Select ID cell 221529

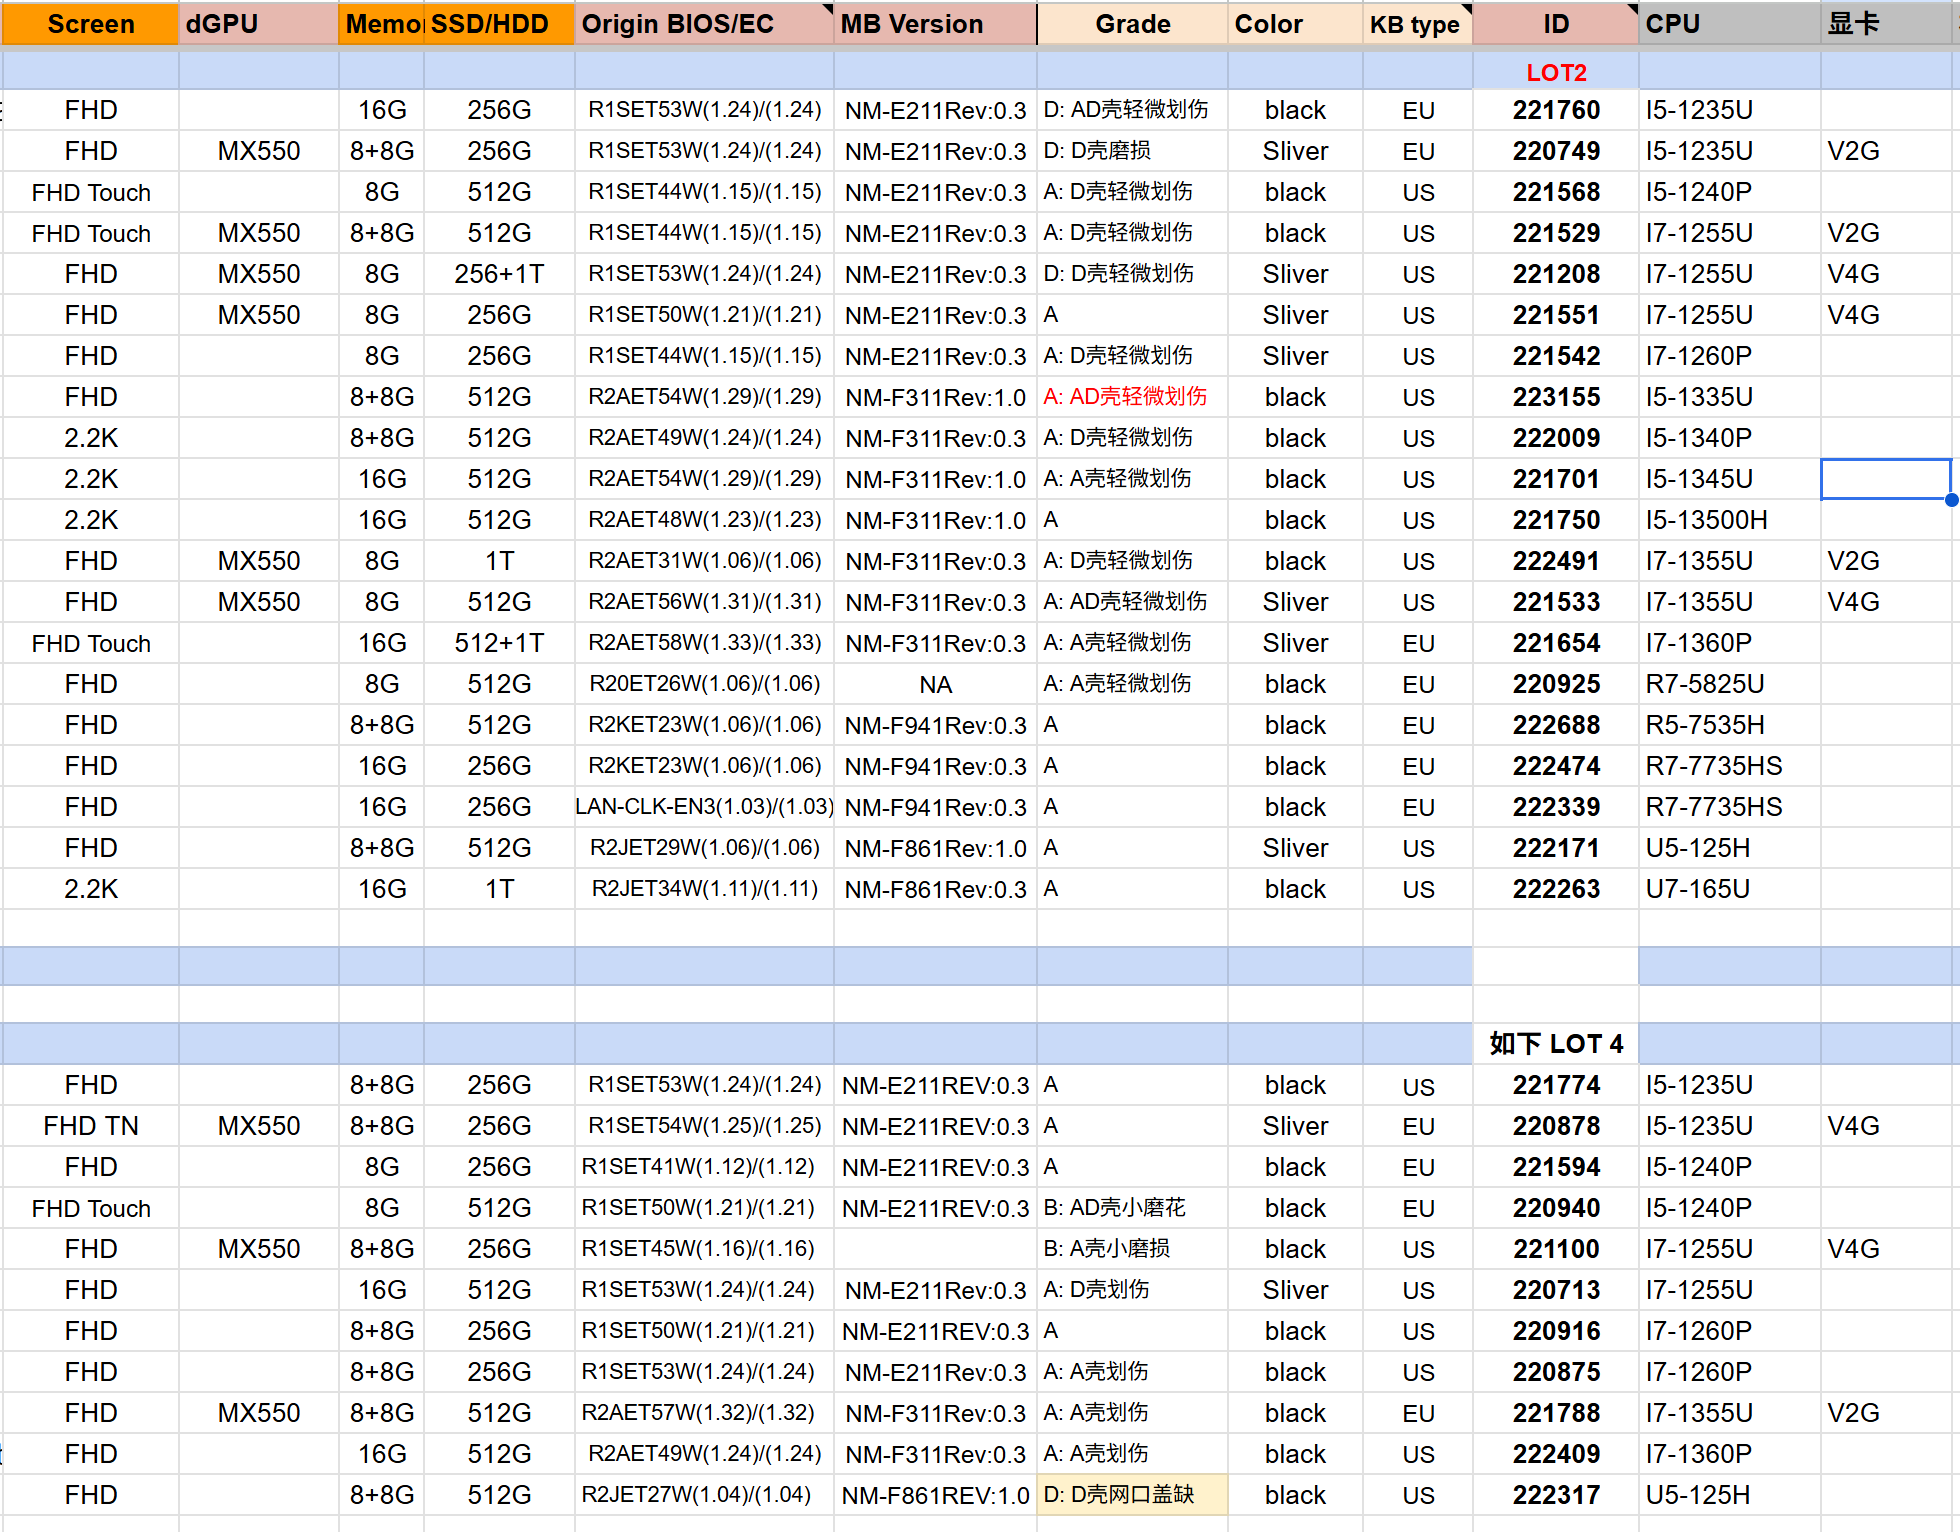pos(1555,233)
